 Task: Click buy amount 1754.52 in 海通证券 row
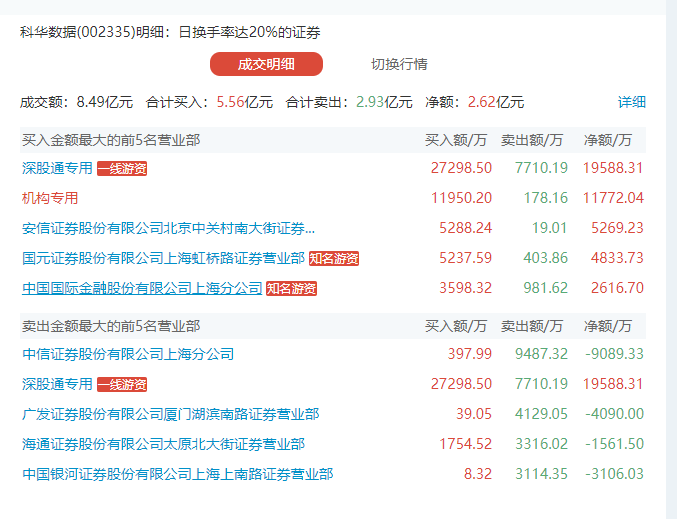(465, 444)
